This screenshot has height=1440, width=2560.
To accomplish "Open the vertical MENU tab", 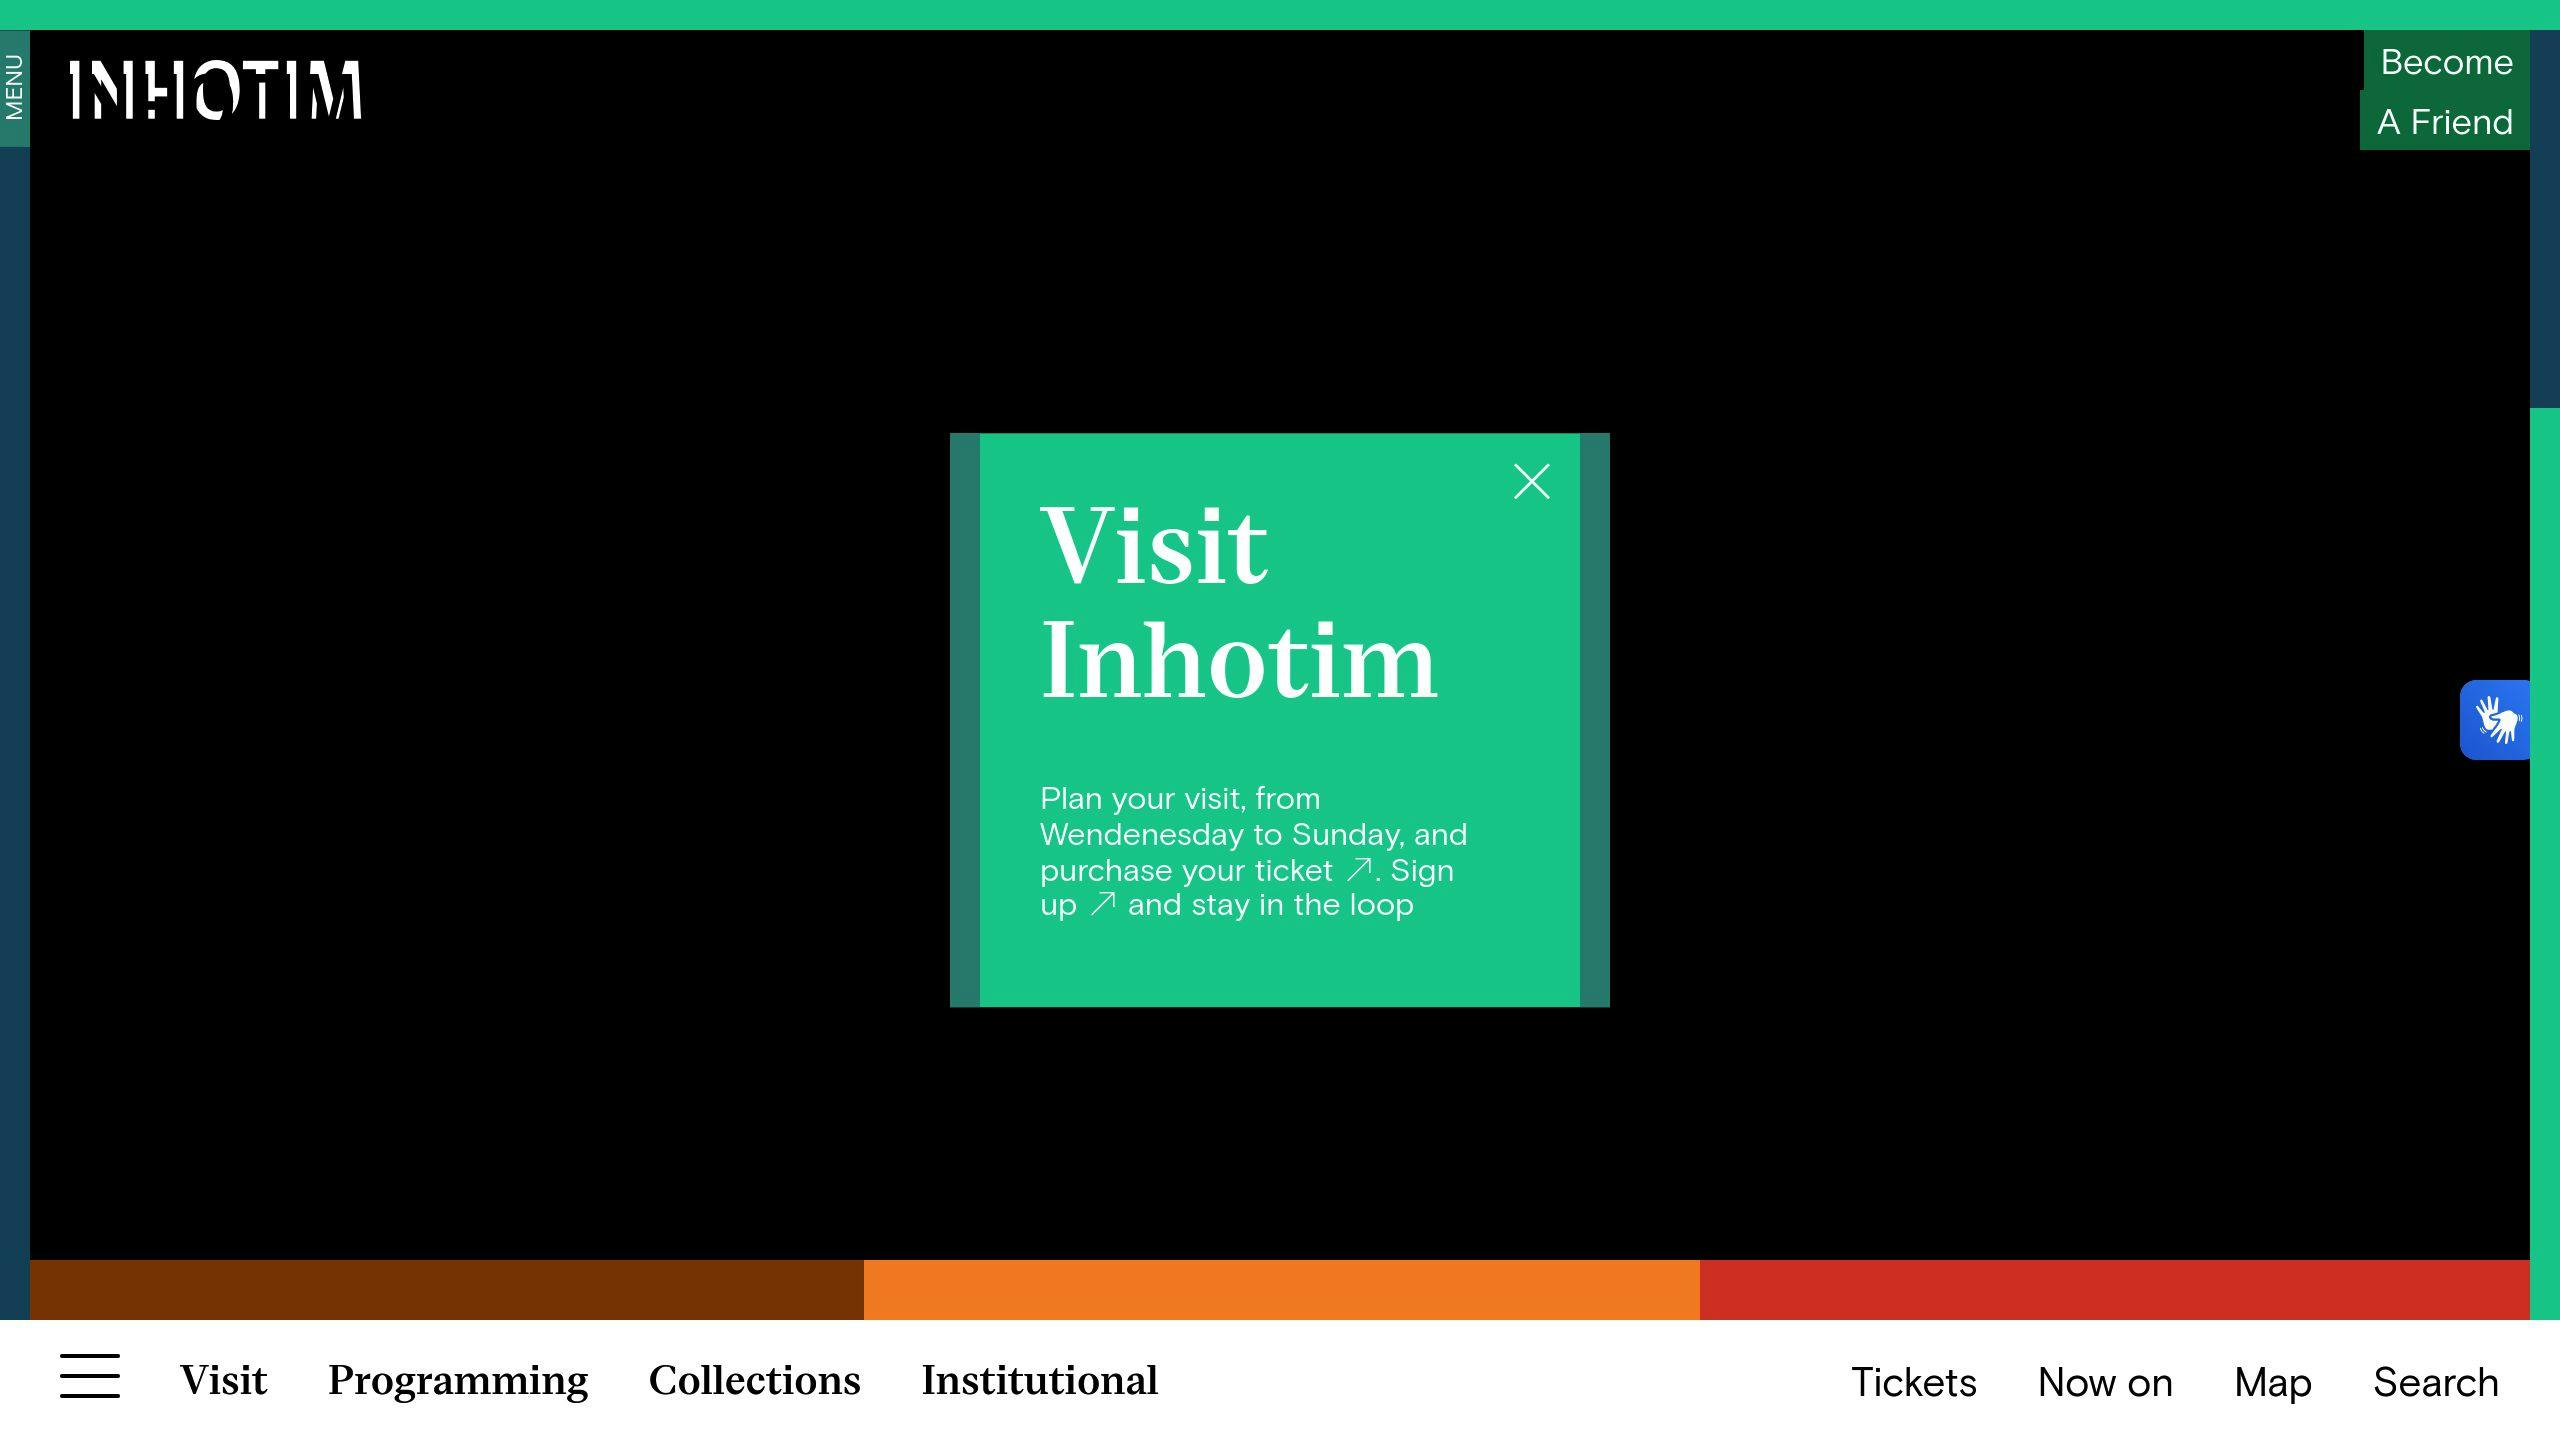I will 14,88.
